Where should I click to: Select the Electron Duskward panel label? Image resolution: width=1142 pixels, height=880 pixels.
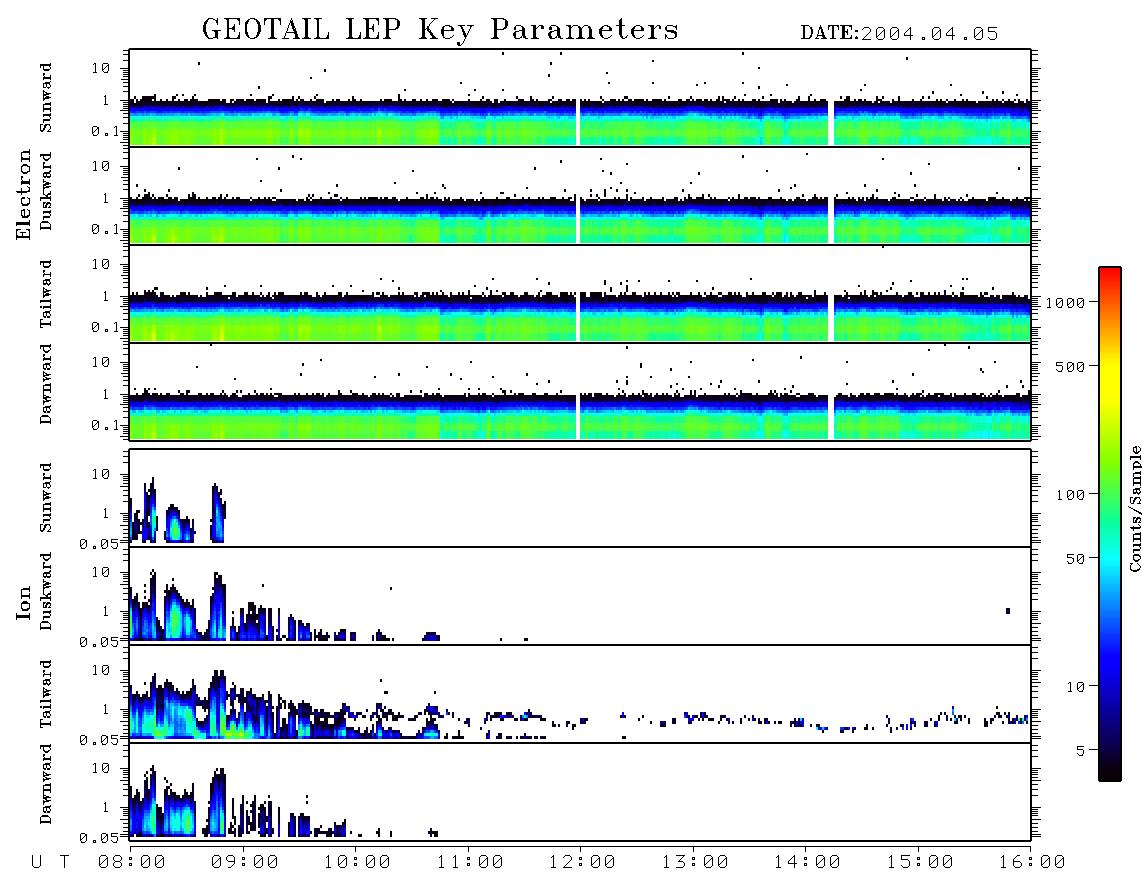tap(46, 191)
